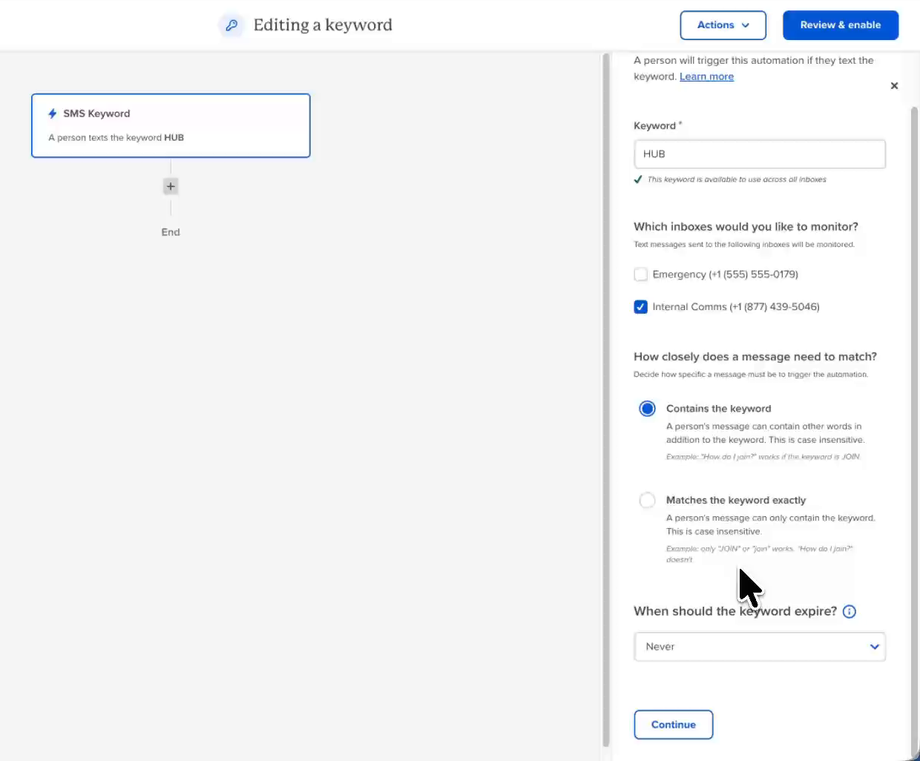Image resolution: width=920 pixels, height=761 pixels.
Task: Open the keyword expiry info icon
Action: coord(849,611)
